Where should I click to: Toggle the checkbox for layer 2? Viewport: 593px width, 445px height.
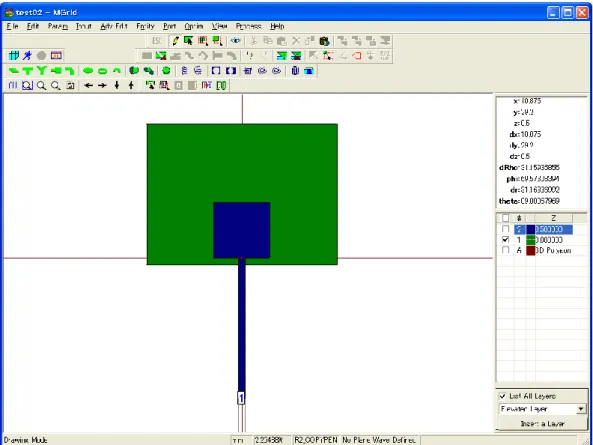click(506, 229)
